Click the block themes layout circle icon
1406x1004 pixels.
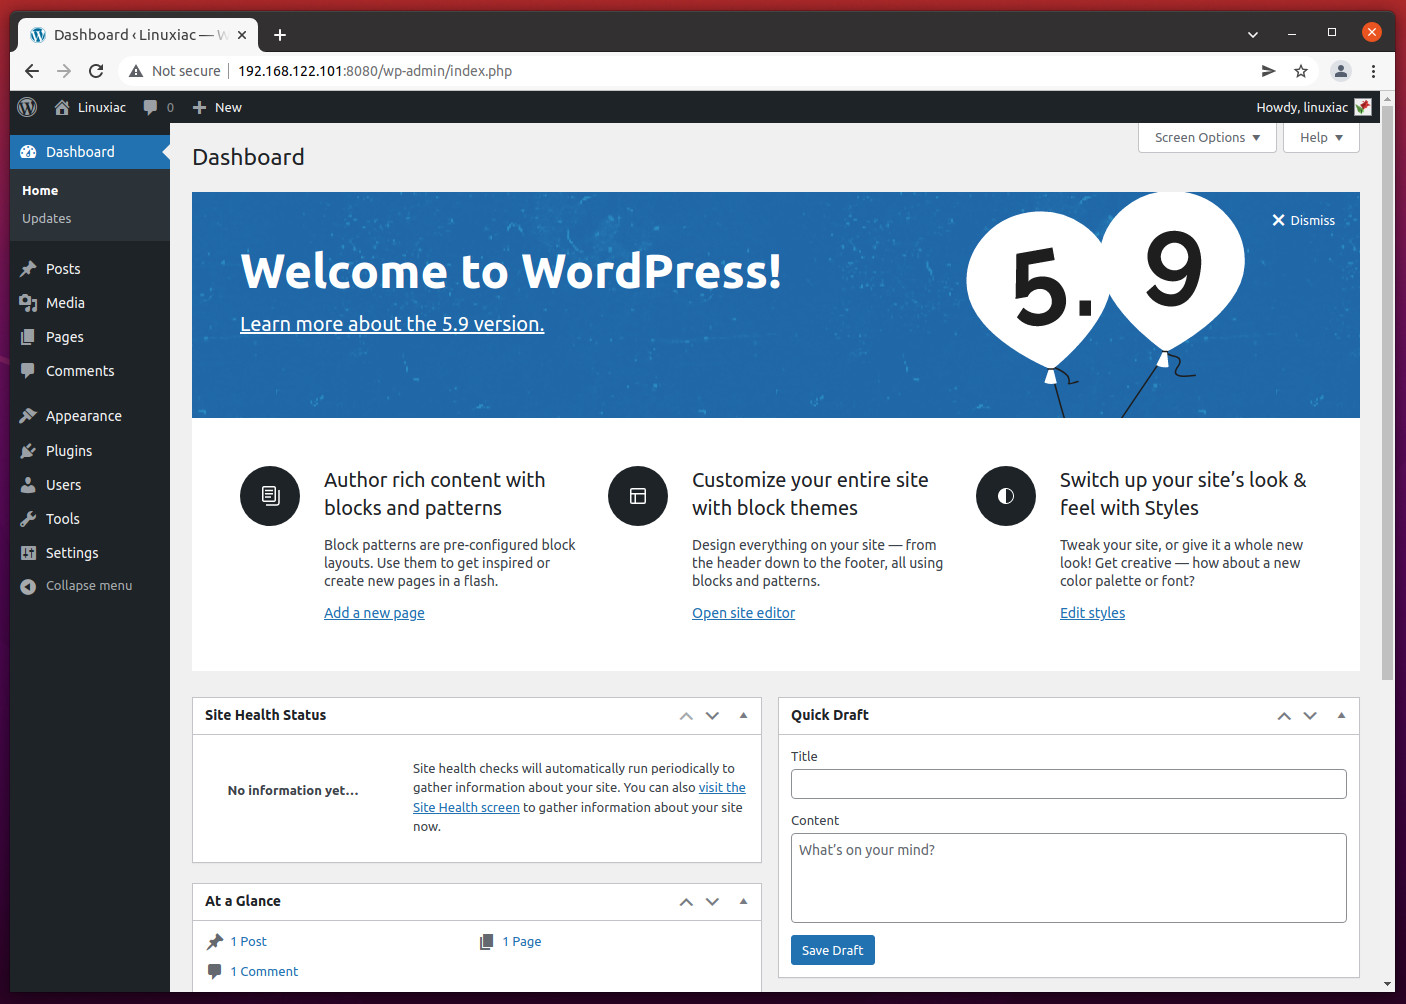pyautogui.click(x=638, y=496)
